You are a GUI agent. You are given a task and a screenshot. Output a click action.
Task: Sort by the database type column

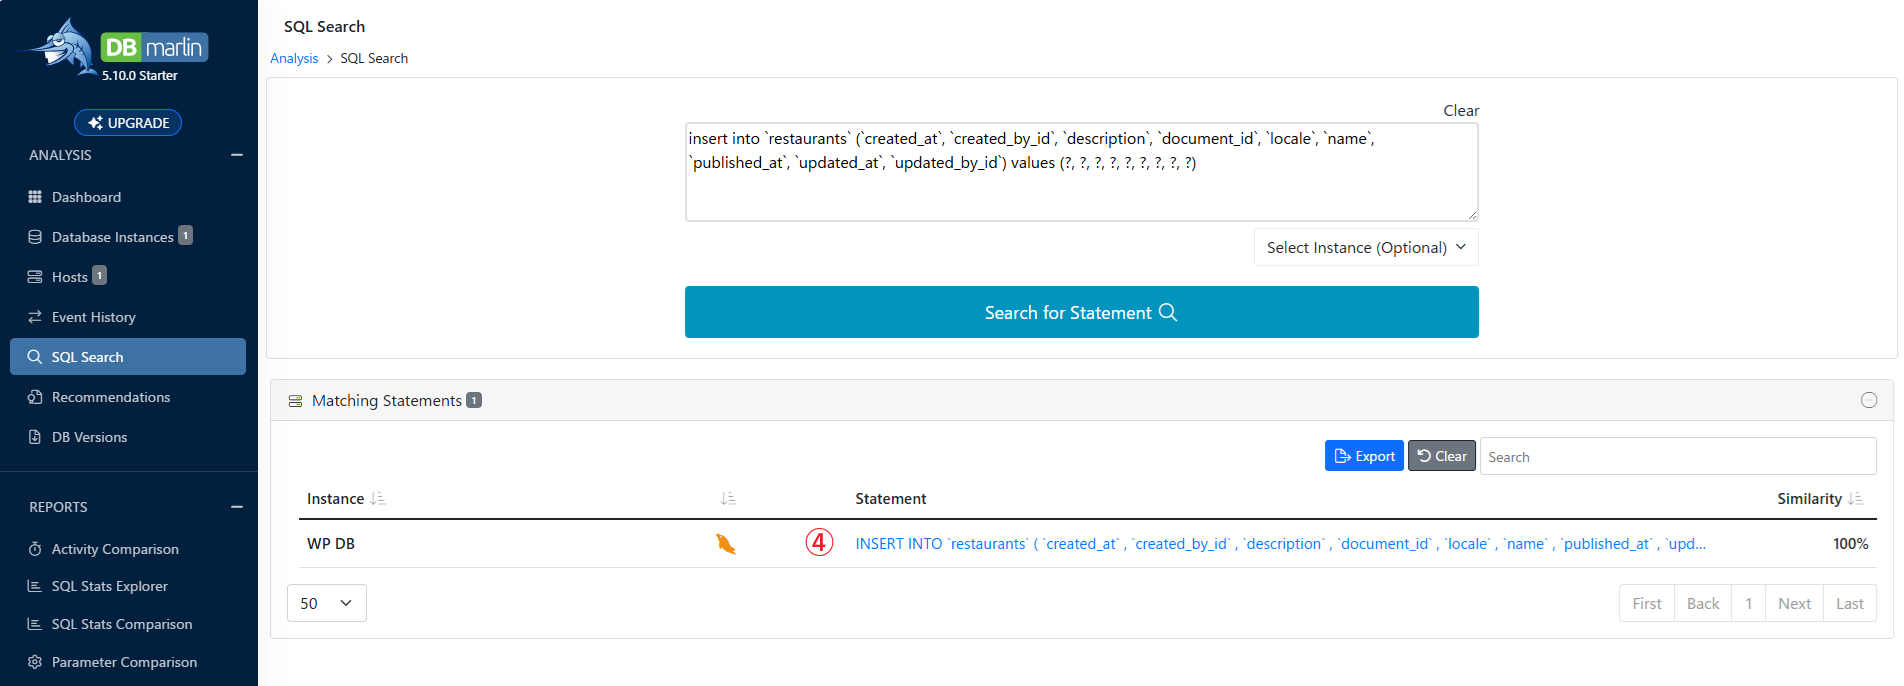click(728, 498)
